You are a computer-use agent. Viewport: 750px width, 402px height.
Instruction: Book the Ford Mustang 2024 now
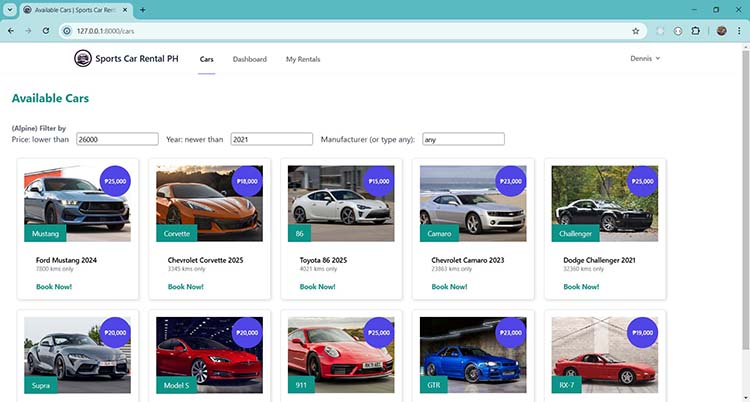(54, 287)
